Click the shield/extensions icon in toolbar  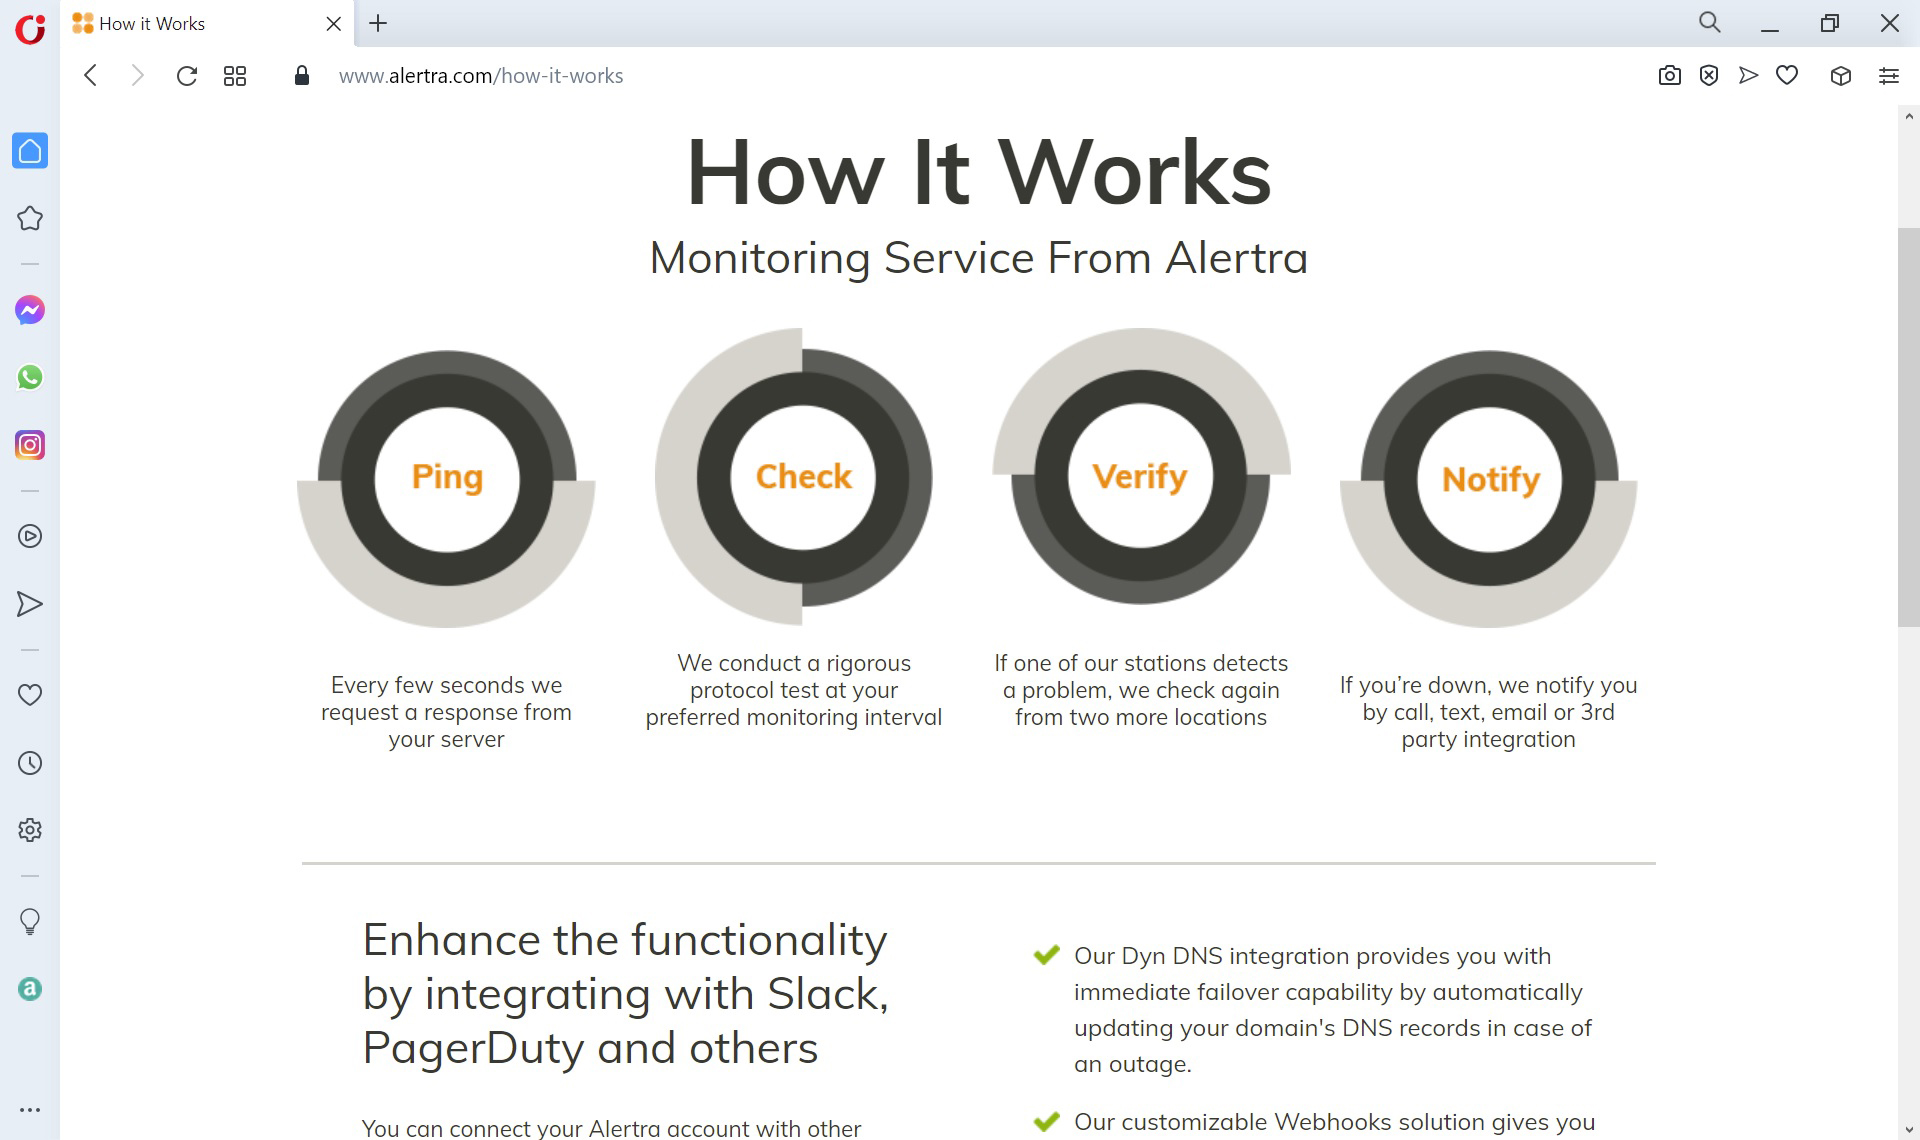coord(1710,76)
